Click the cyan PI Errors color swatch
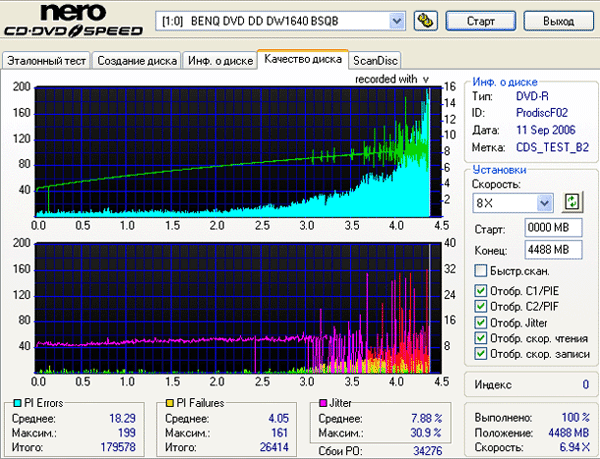The height and width of the screenshot is (459, 600). 12,403
